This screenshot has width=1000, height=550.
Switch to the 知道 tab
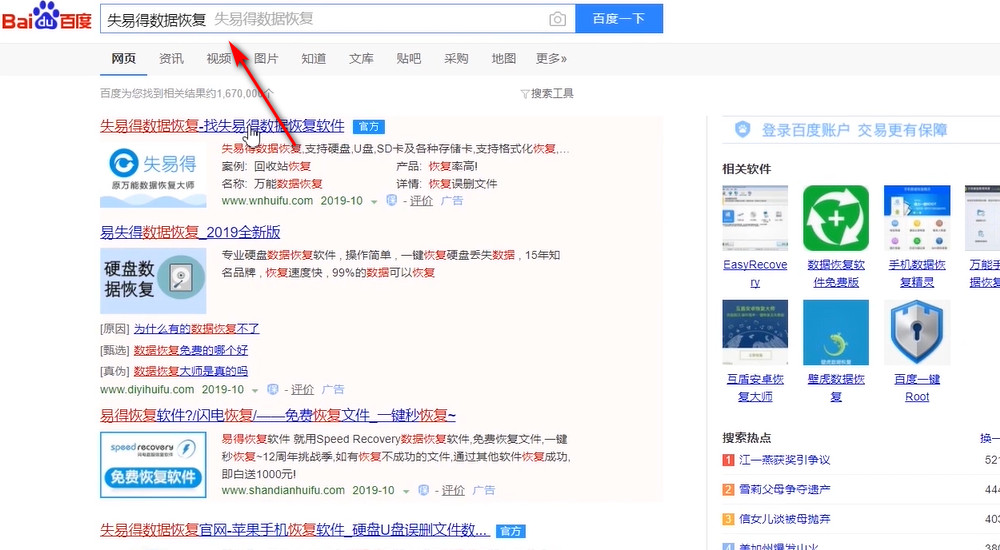tap(313, 59)
